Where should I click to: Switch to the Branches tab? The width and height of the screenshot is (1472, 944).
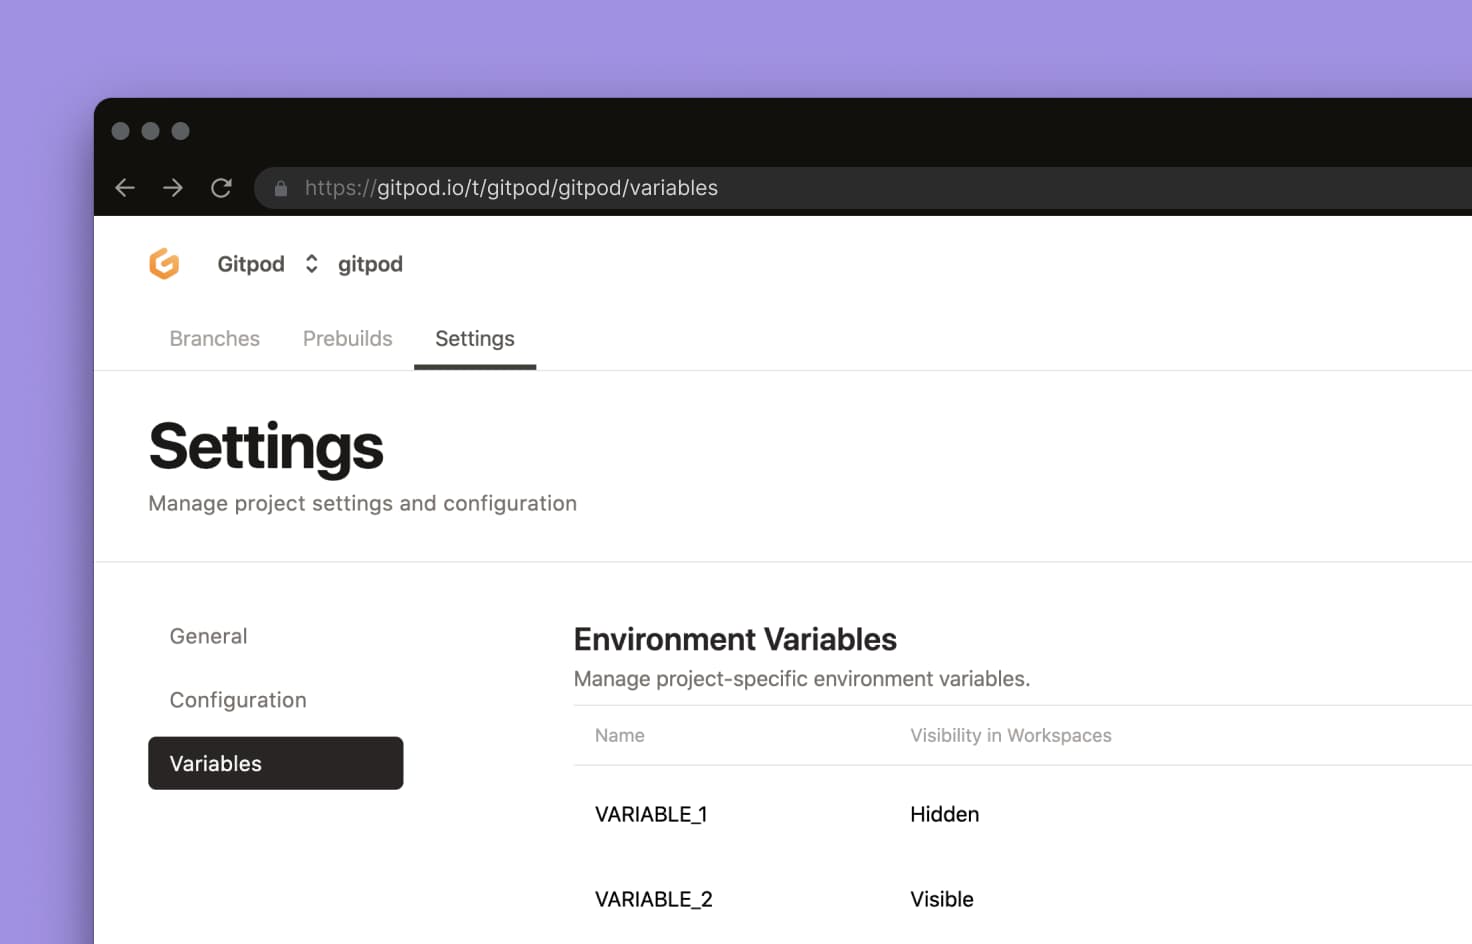[x=214, y=338]
